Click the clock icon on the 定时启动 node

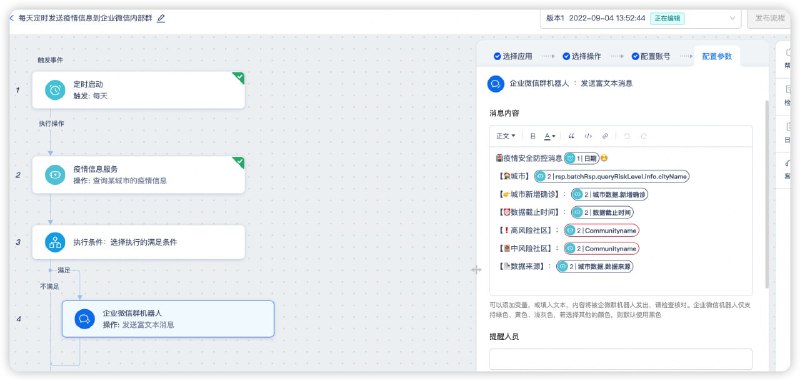55,90
